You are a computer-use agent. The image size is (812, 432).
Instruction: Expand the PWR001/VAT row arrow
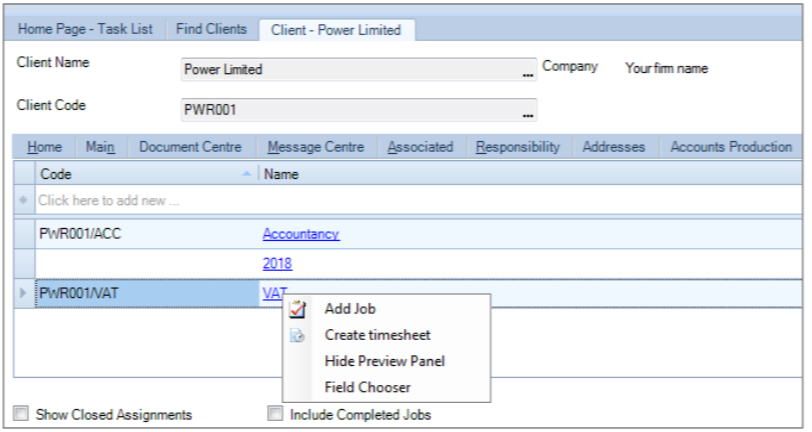tap(23, 293)
